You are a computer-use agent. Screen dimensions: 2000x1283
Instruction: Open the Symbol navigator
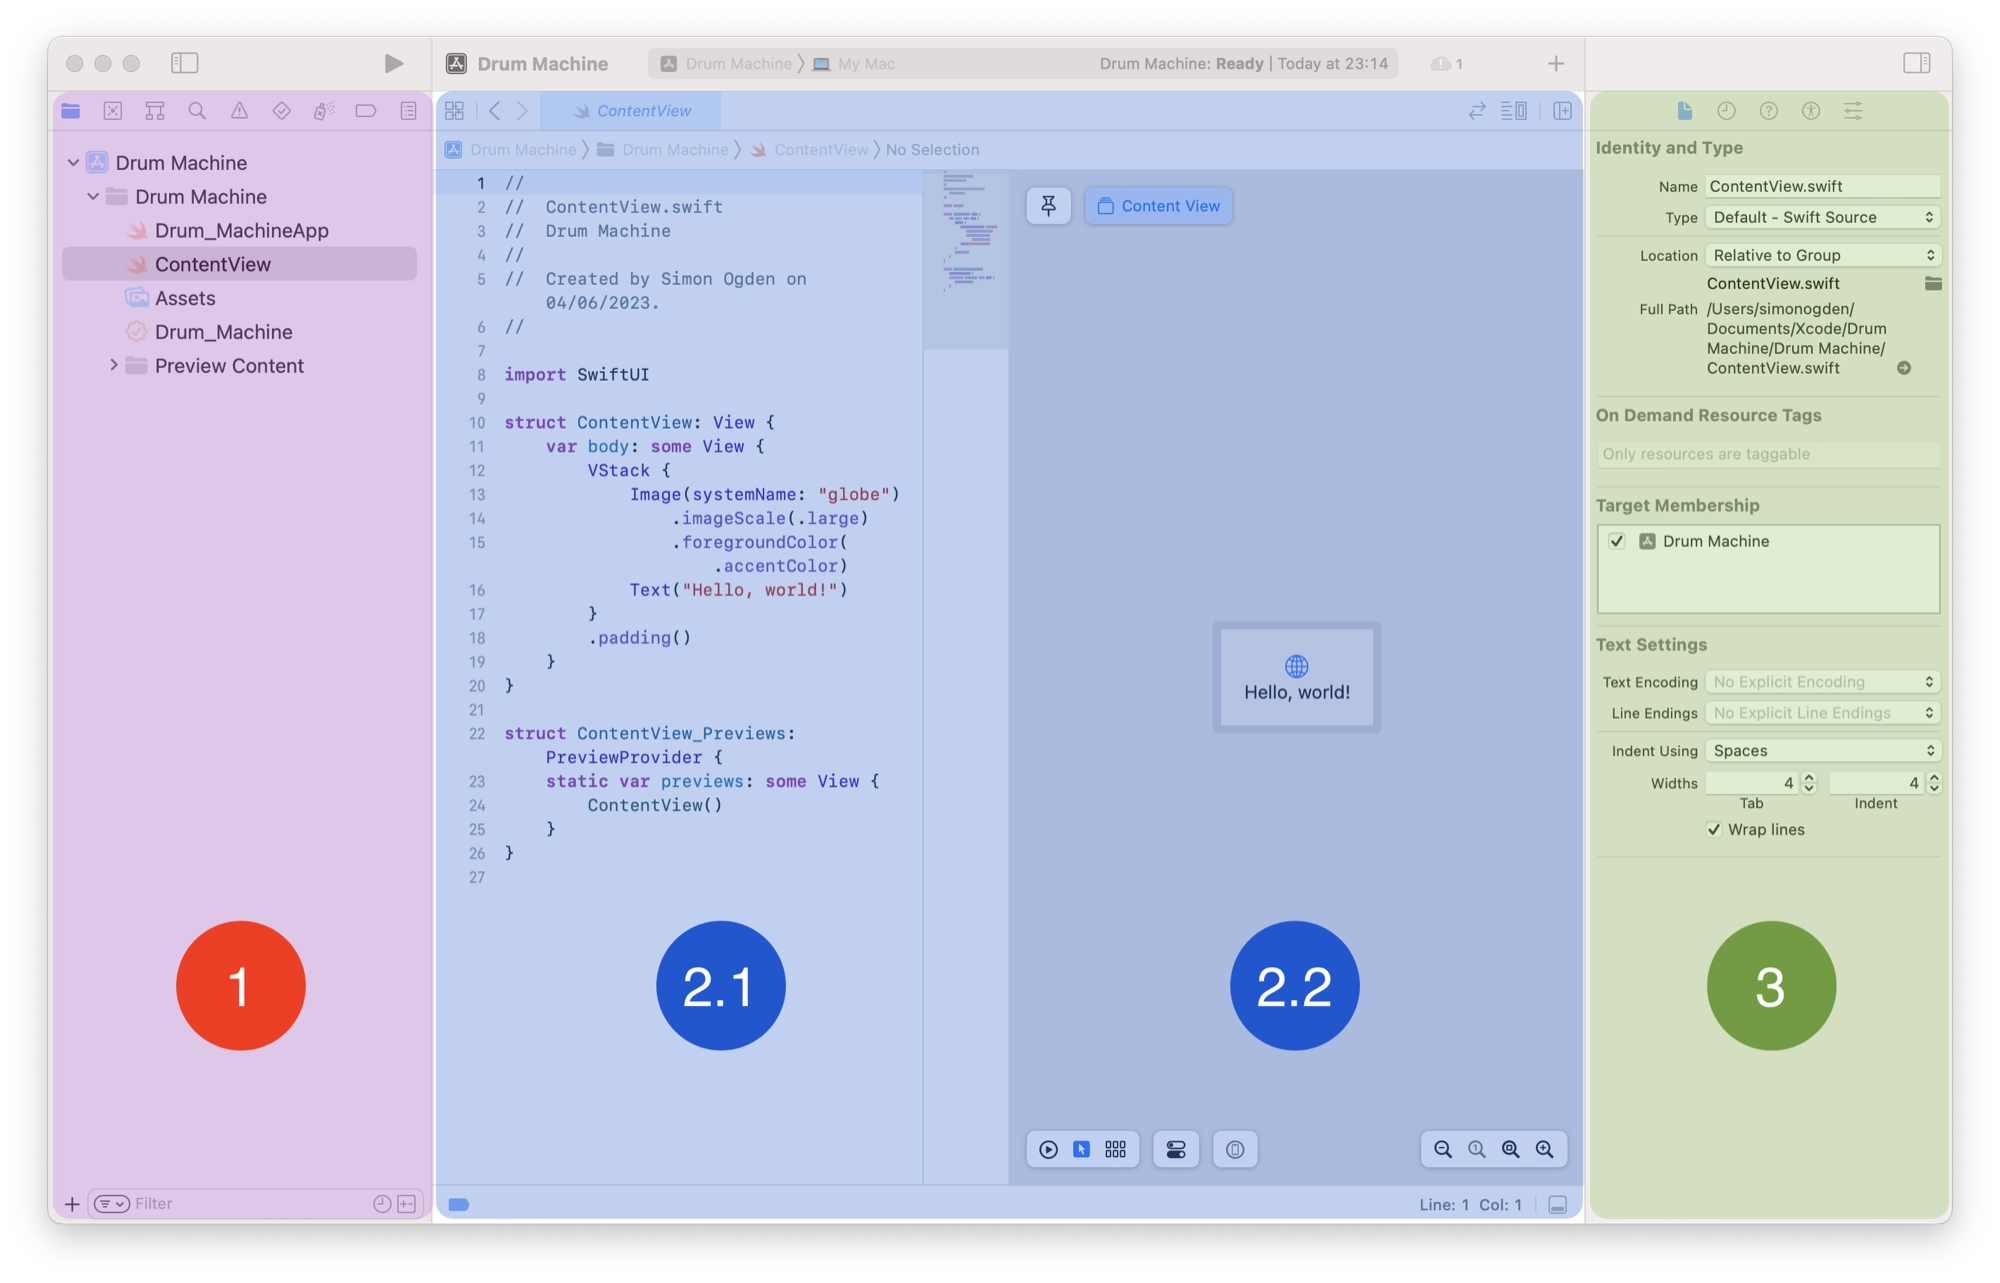[155, 111]
